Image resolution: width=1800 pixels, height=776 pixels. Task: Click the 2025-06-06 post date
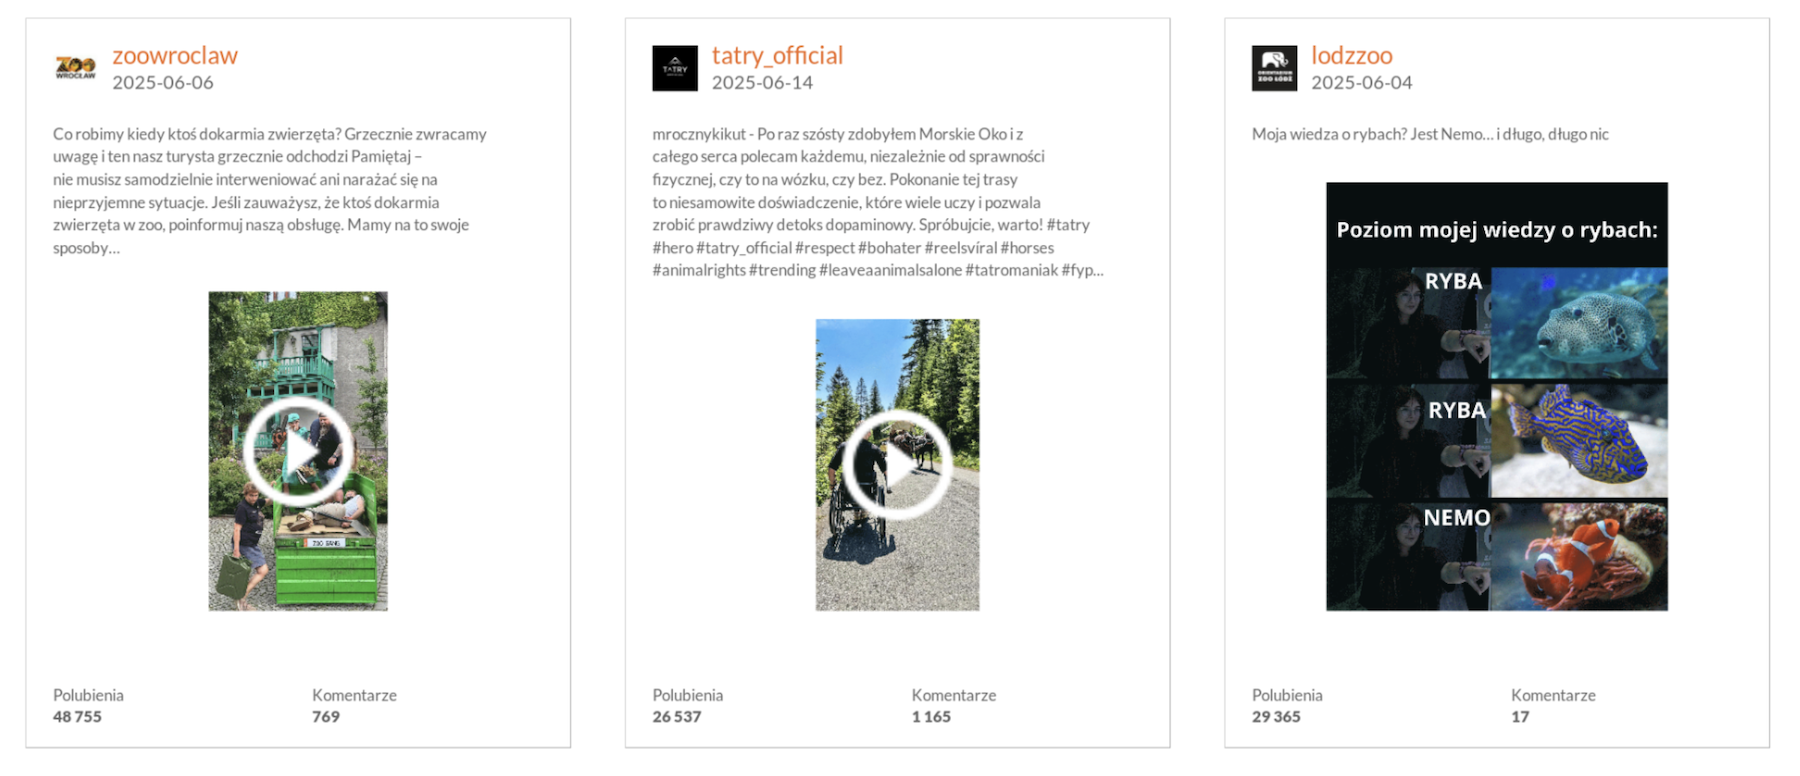[x=163, y=83]
